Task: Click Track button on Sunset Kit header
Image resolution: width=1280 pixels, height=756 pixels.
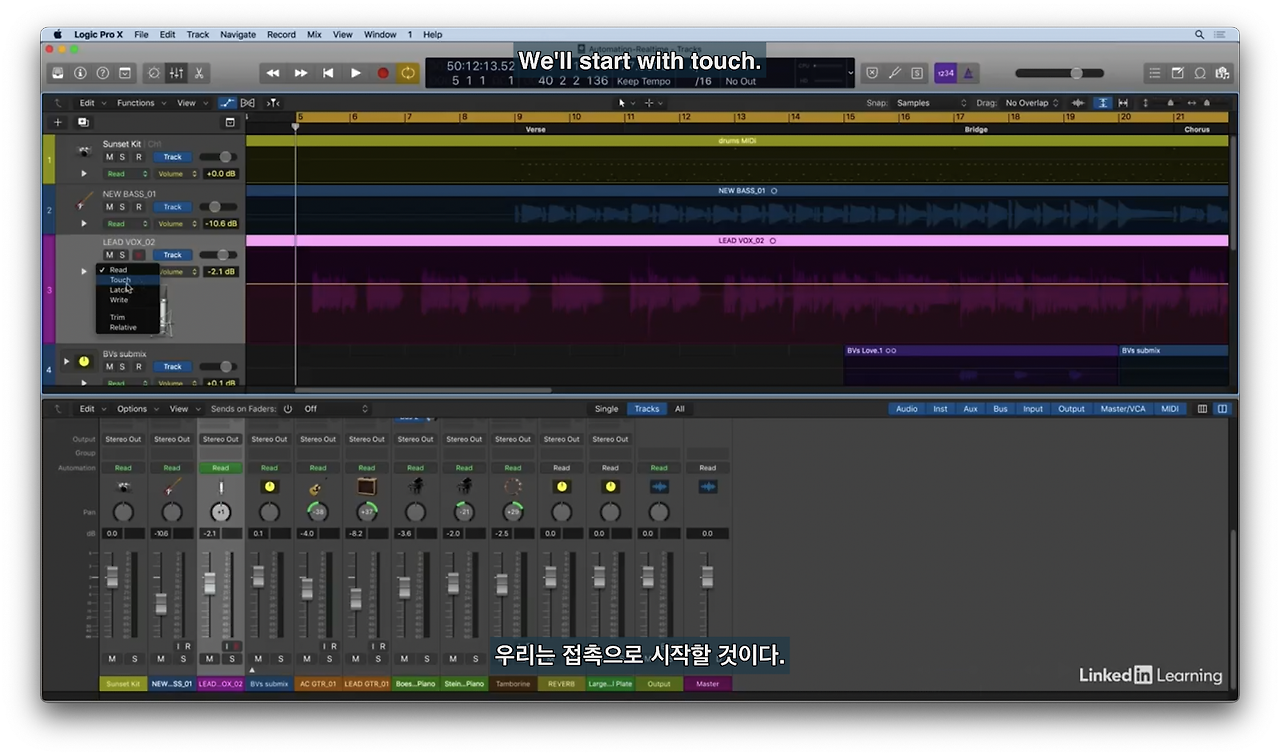Action: [173, 157]
